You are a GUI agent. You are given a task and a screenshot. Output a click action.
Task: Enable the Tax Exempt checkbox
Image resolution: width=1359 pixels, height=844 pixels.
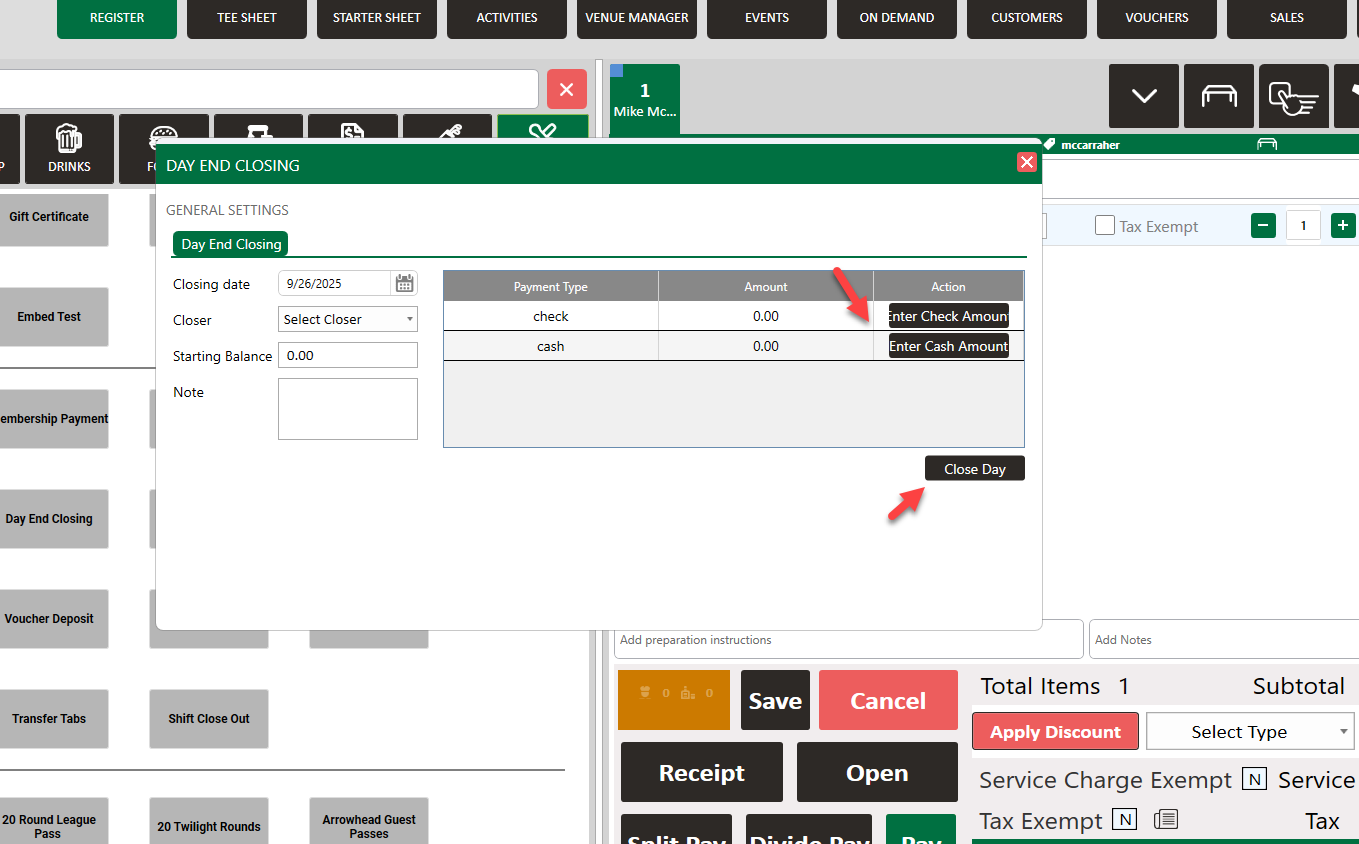tap(1105, 226)
